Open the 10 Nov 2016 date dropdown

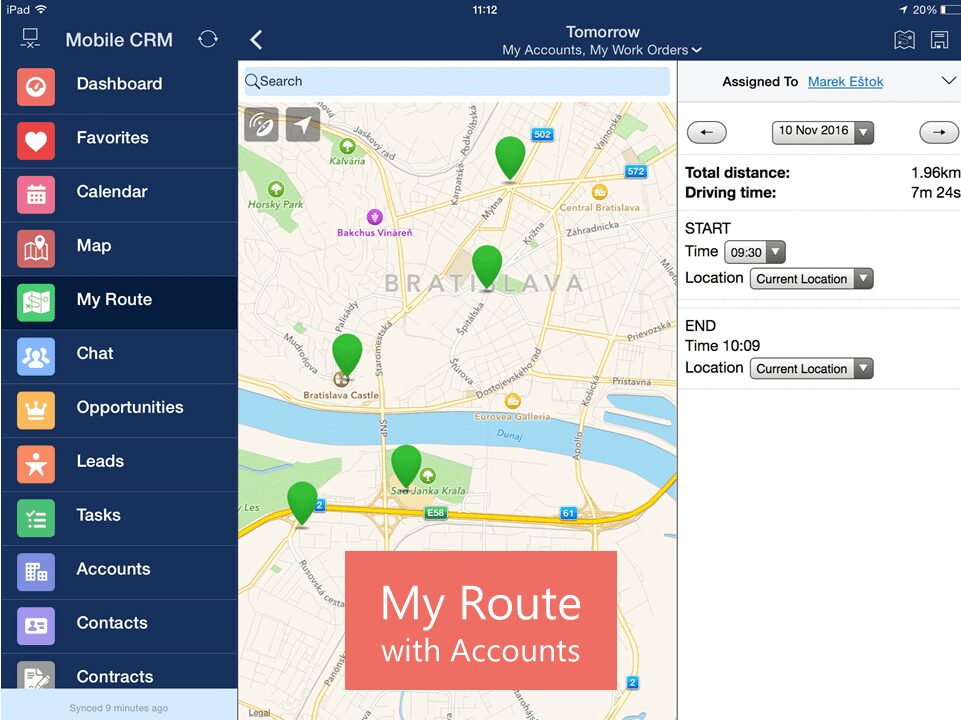822,132
